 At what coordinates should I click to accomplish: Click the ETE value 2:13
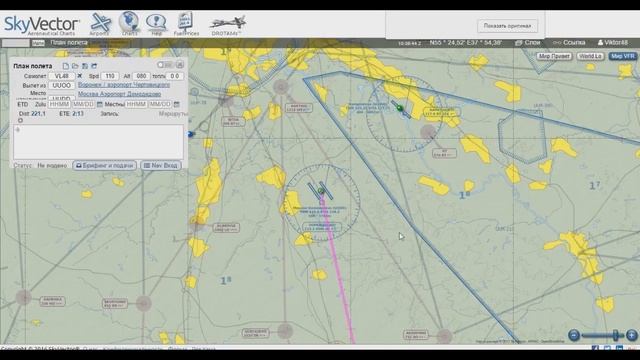pos(78,114)
